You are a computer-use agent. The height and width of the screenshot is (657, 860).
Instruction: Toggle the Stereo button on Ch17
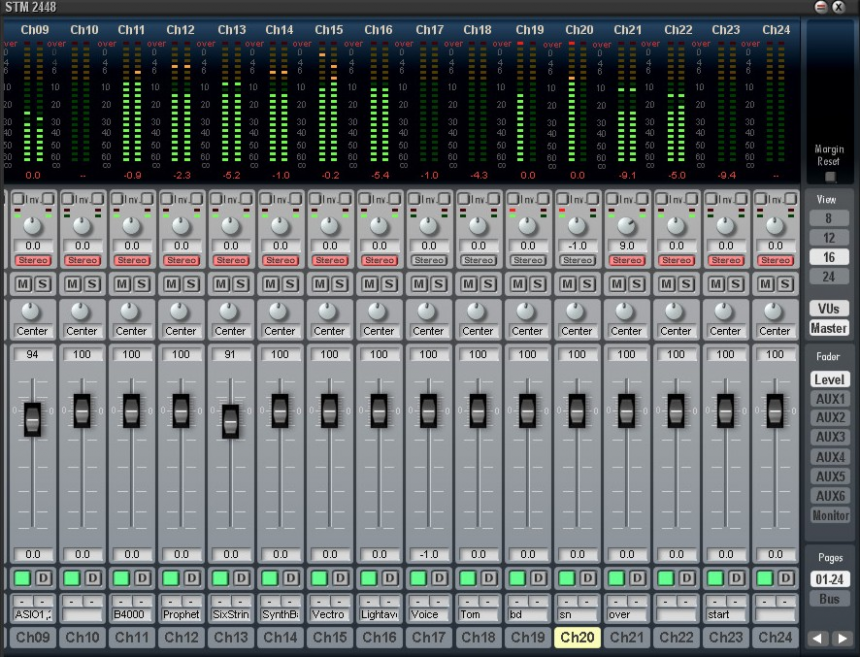[428, 260]
